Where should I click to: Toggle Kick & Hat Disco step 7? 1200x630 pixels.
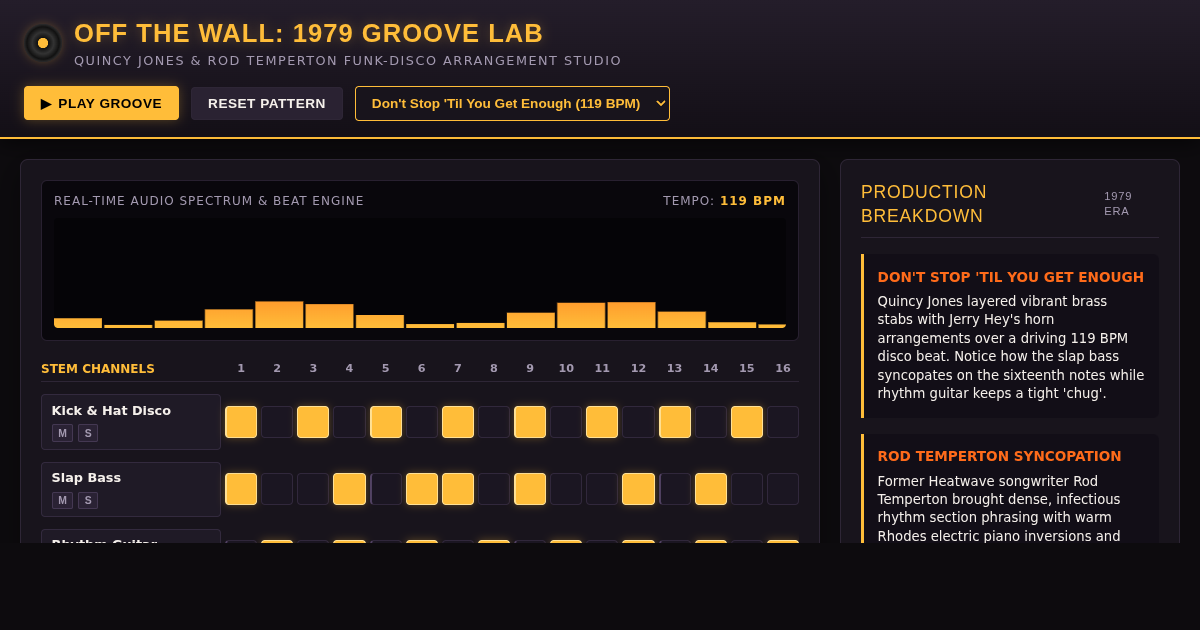point(458,422)
